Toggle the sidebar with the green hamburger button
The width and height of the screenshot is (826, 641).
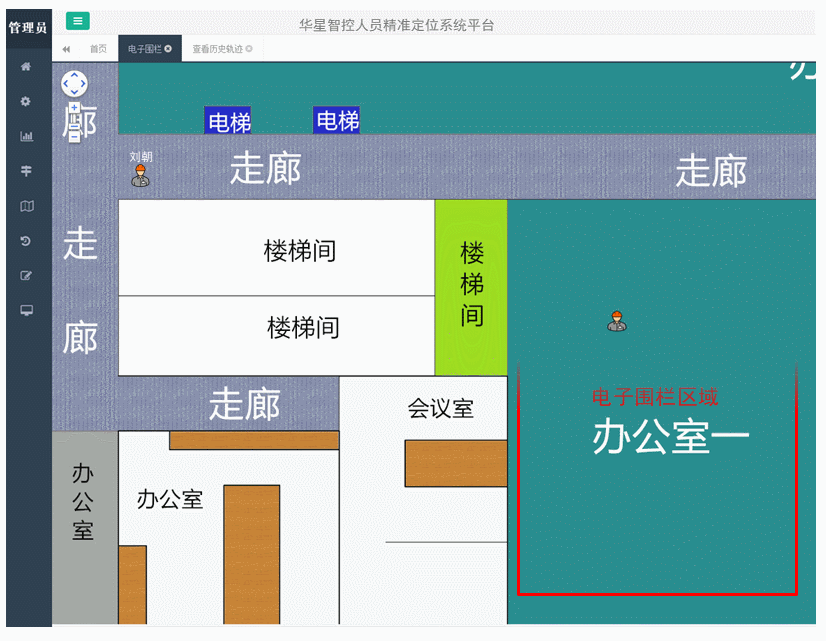tap(76, 21)
